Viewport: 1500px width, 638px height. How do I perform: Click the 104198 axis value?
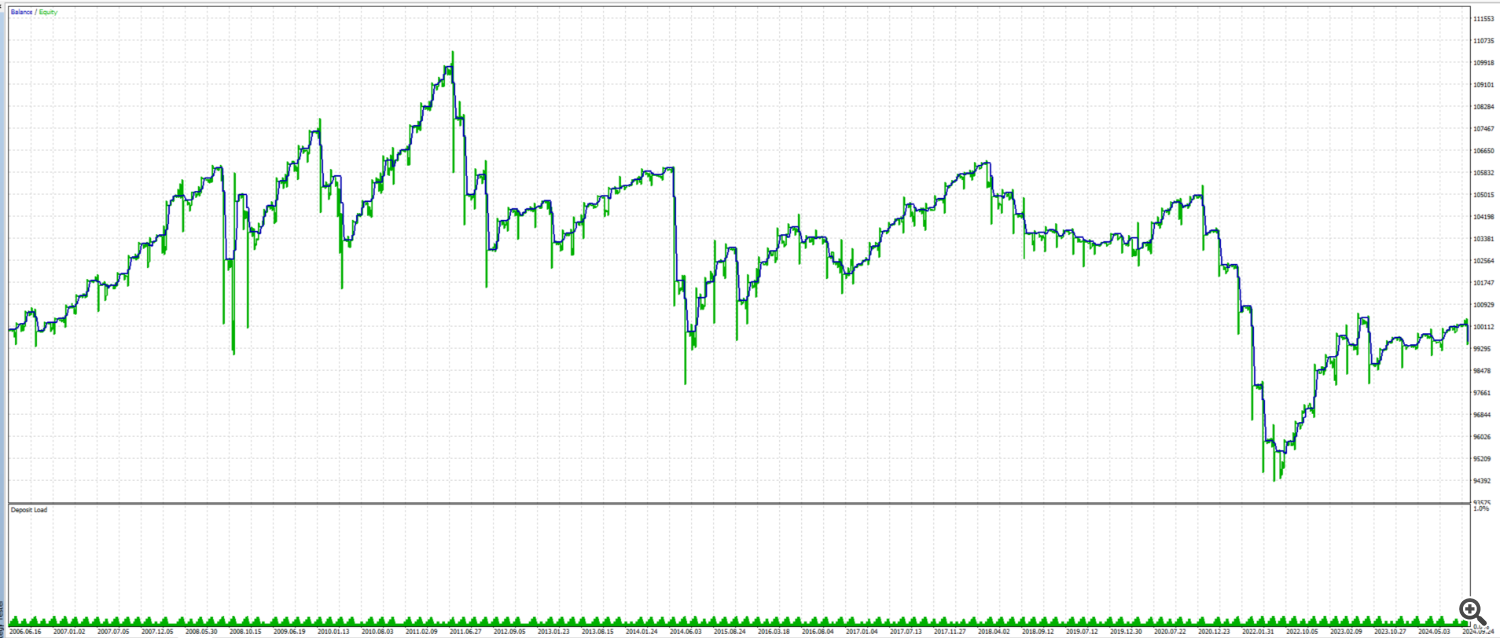click(x=1484, y=217)
